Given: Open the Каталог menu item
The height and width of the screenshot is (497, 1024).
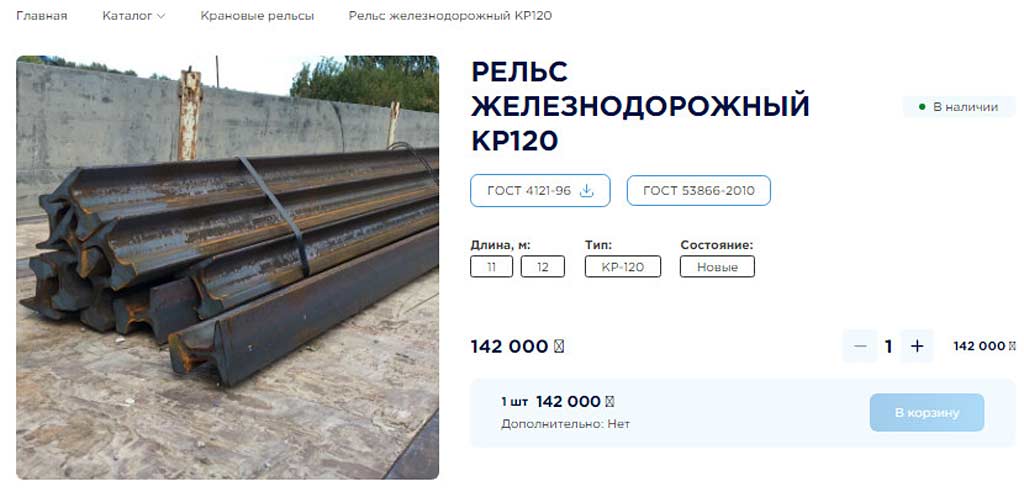Looking at the screenshot, I should (127, 16).
